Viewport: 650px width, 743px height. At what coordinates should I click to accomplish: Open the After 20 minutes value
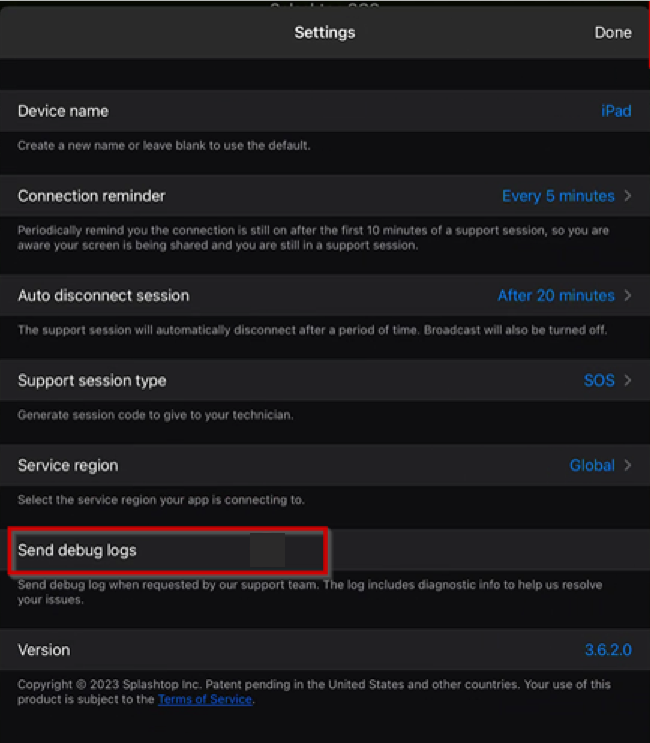556,295
